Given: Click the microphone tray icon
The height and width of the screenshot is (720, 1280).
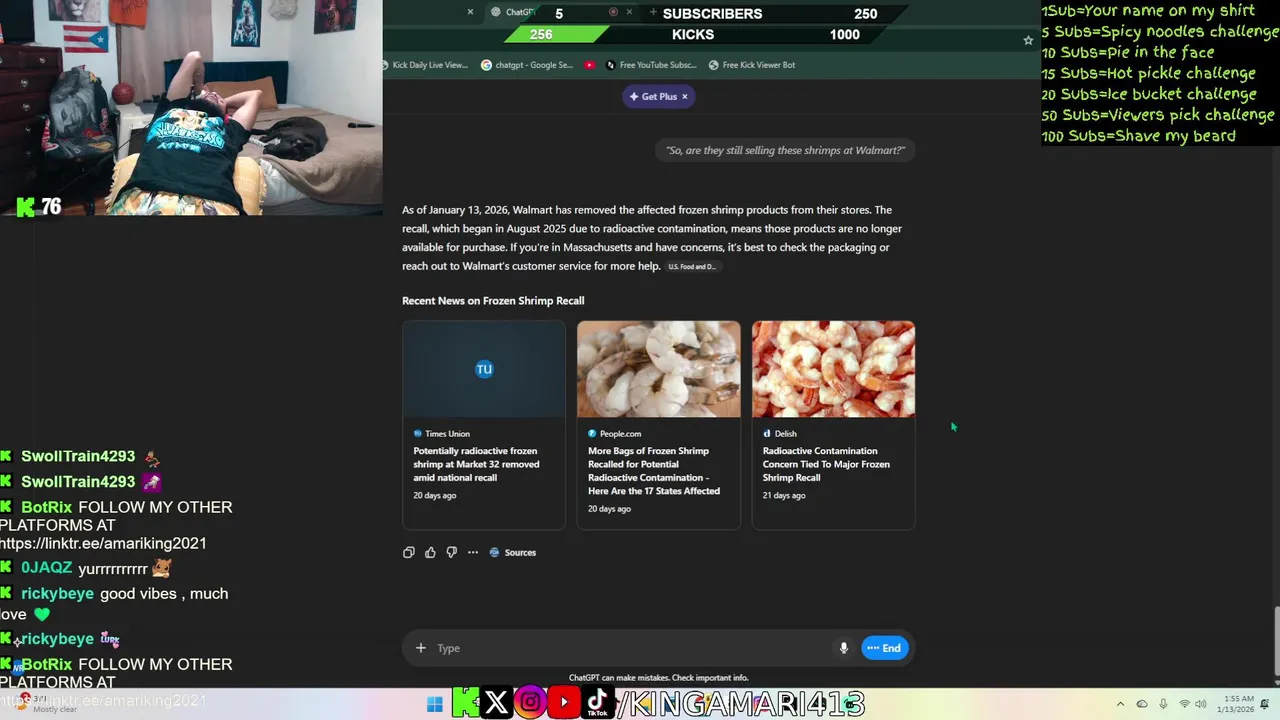Looking at the screenshot, I should (x=1163, y=704).
